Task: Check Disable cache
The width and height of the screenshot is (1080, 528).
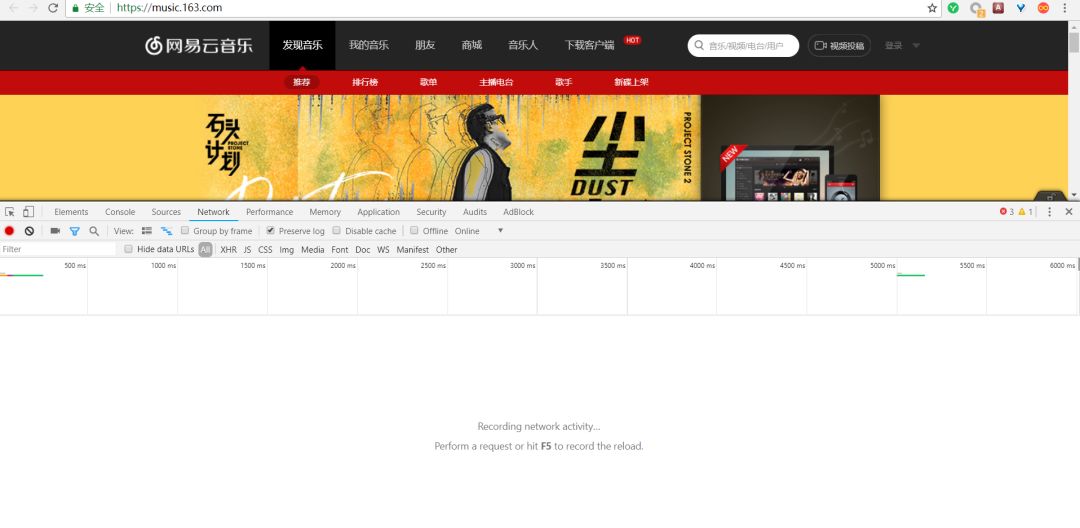Action: [337, 231]
